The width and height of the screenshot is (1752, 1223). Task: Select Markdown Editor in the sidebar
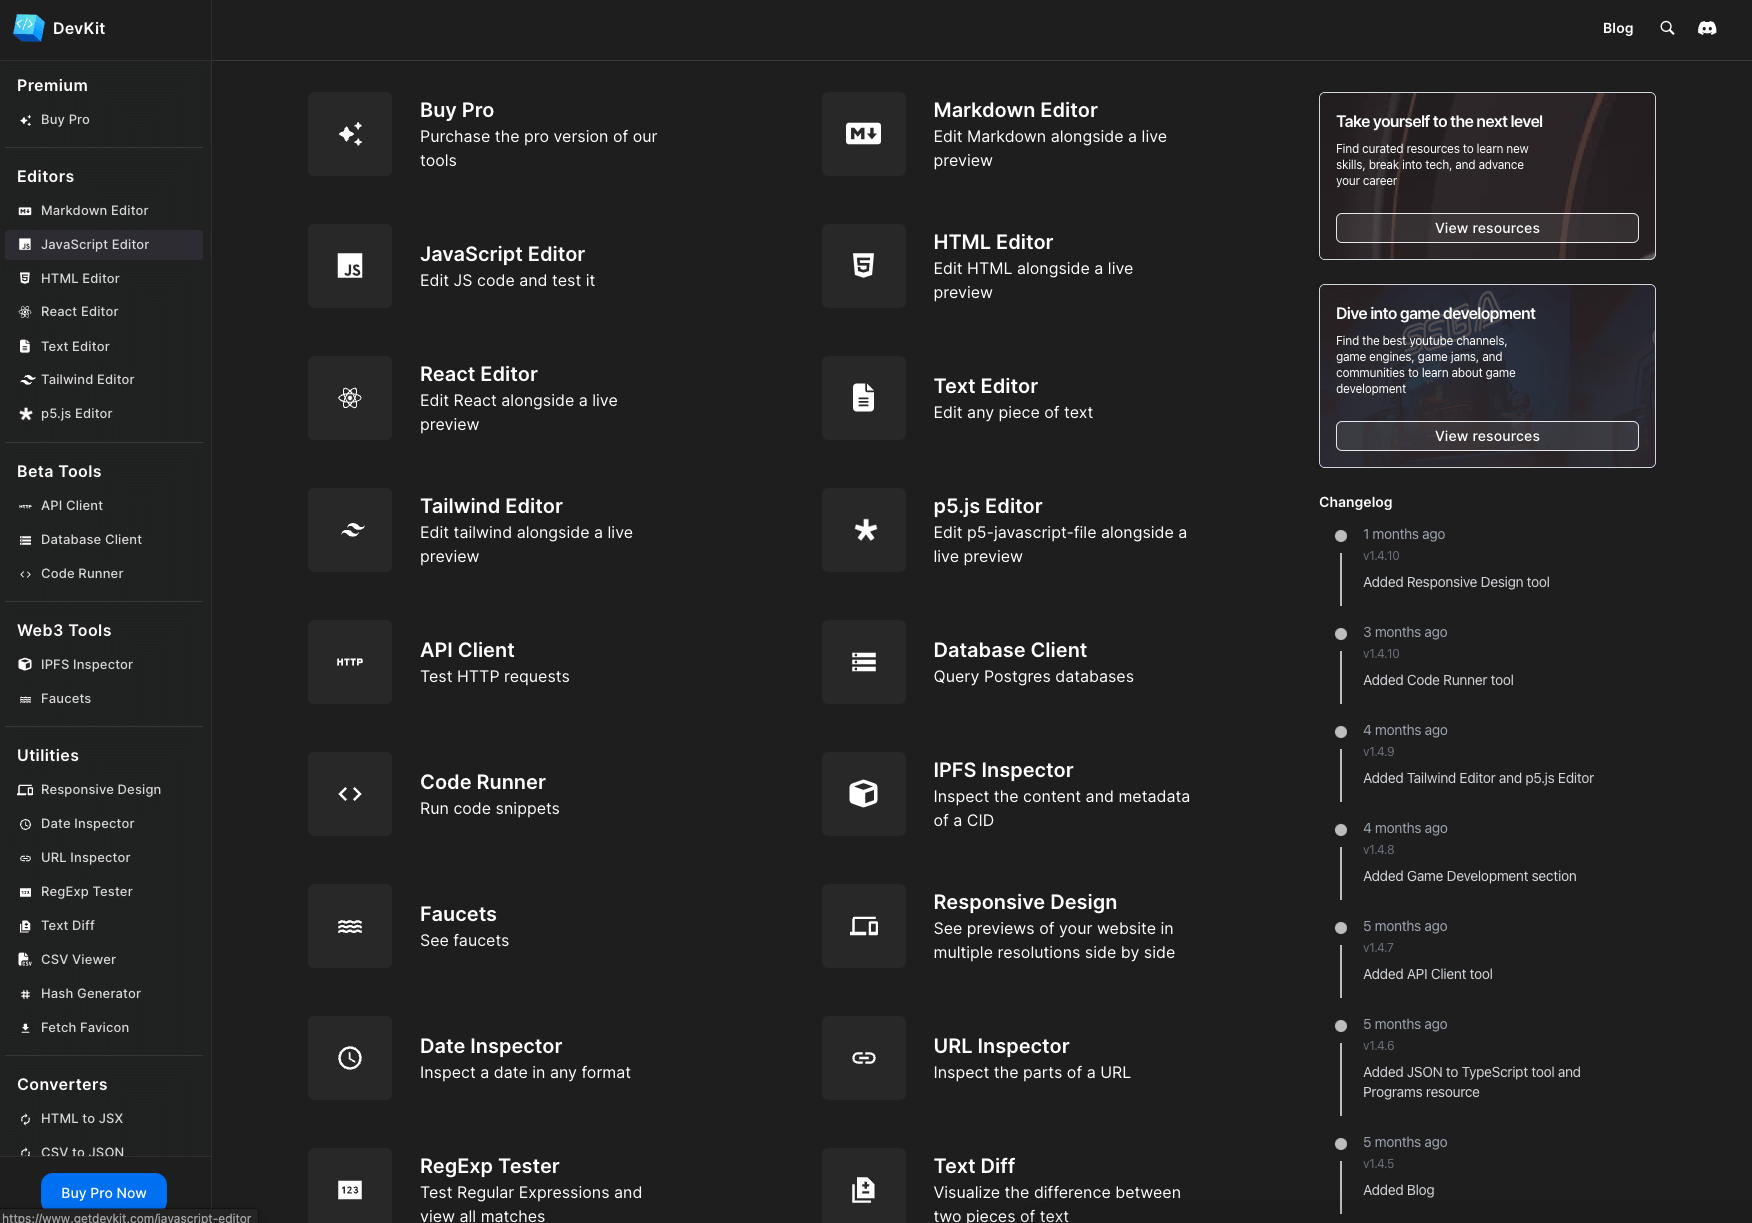(104, 211)
